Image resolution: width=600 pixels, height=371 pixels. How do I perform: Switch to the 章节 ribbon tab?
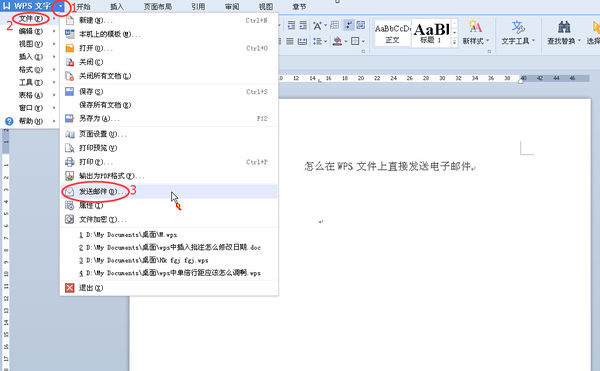point(299,7)
